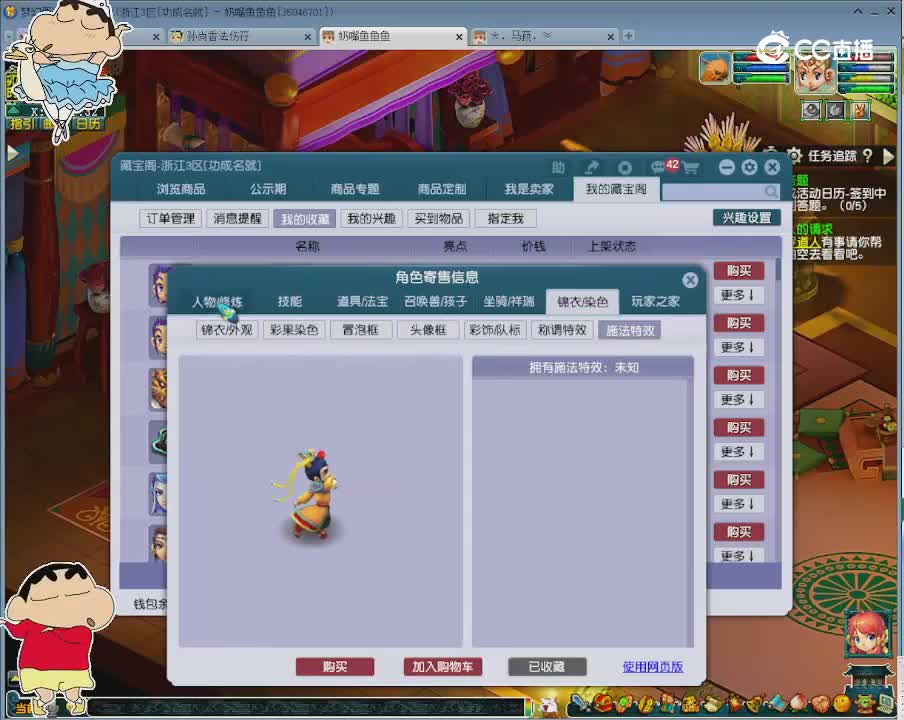
Task: Open 商品专题 tab
Action: click(355, 189)
